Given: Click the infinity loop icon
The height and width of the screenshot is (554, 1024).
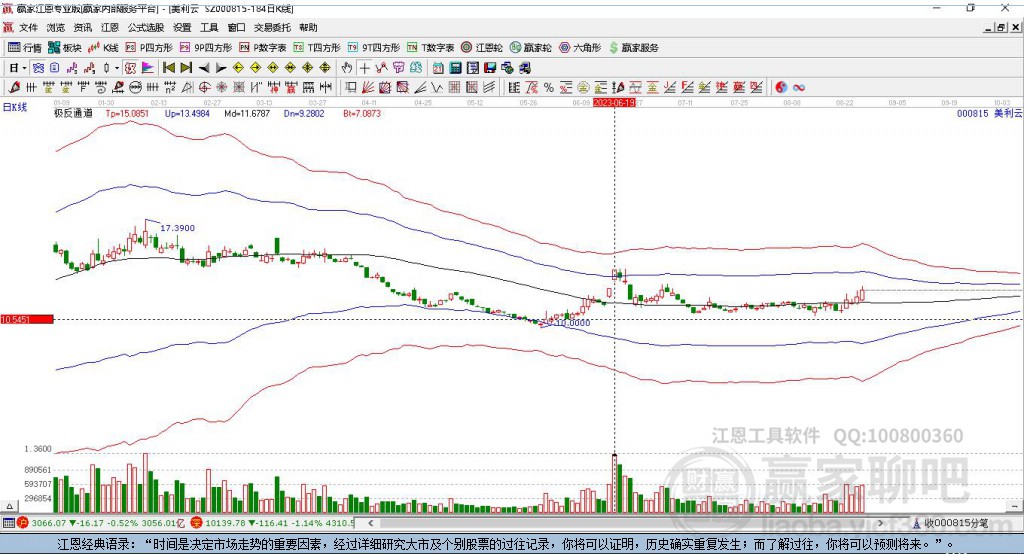Looking at the screenshot, I should pyautogui.click(x=799, y=88).
